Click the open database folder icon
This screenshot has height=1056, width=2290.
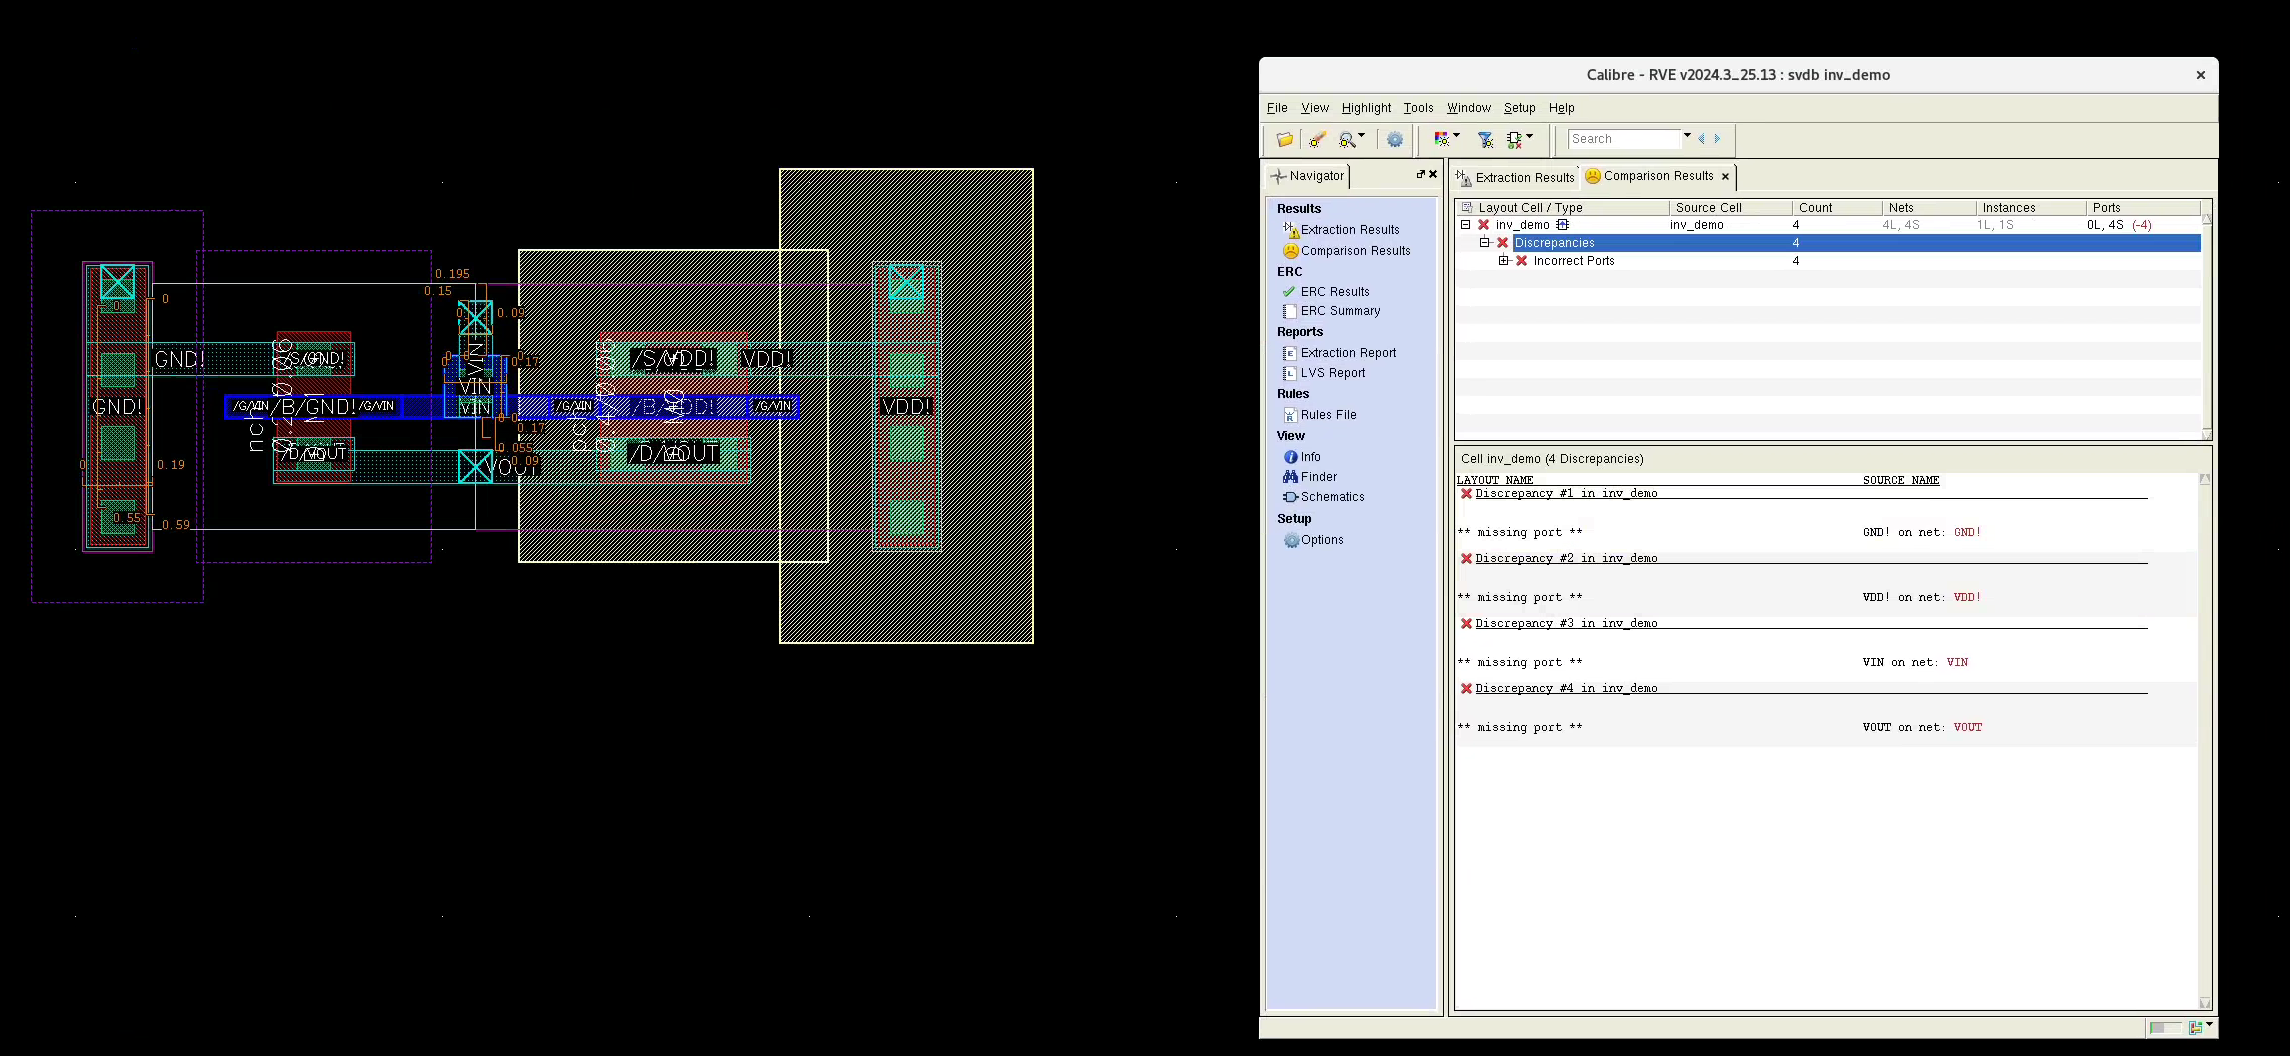coord(1284,140)
